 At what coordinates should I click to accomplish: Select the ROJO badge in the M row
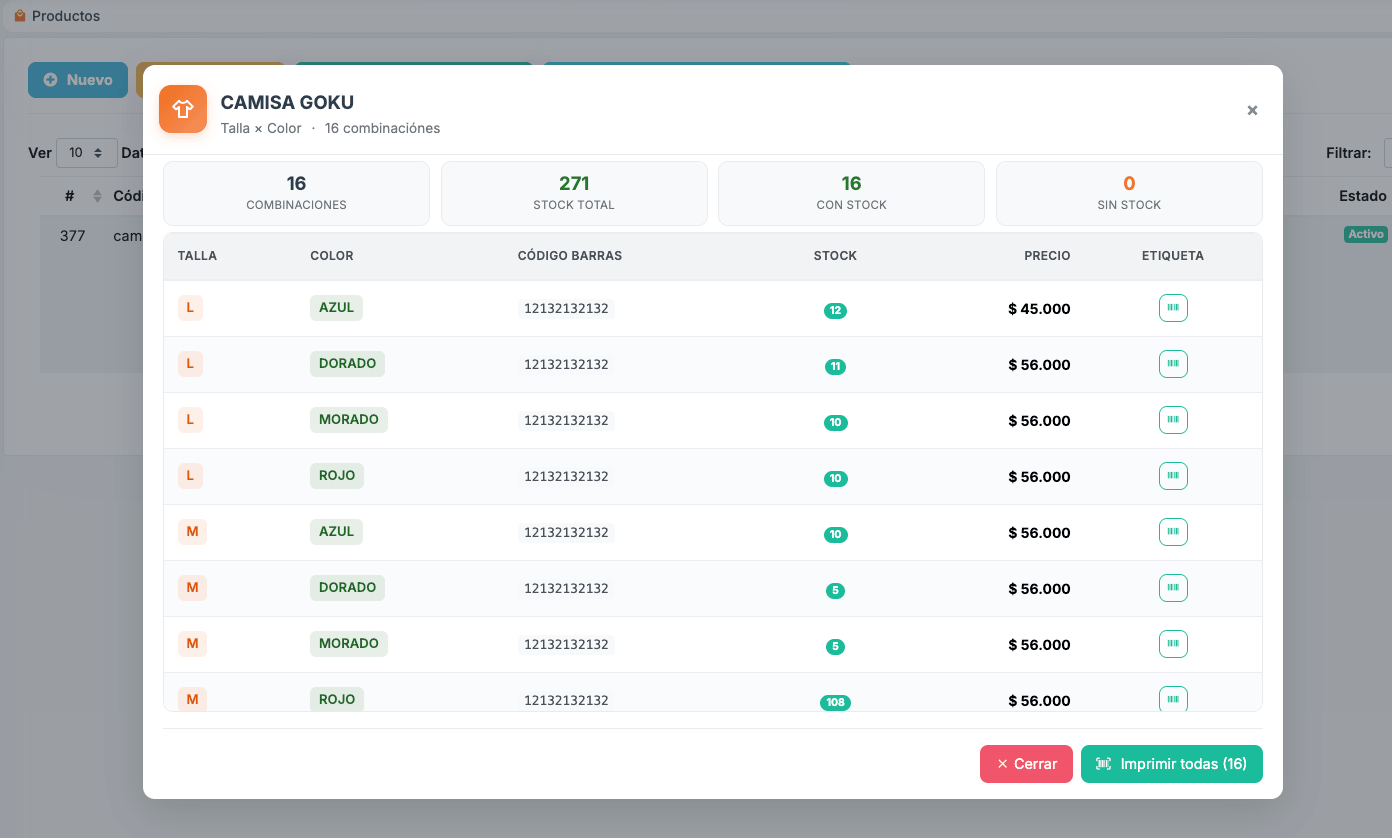tap(337, 699)
